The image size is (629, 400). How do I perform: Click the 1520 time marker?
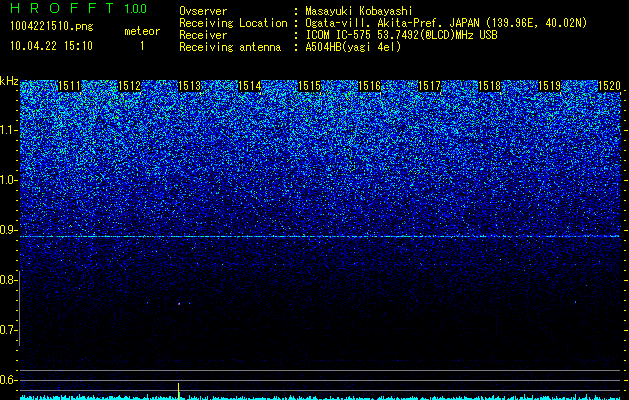[609, 86]
